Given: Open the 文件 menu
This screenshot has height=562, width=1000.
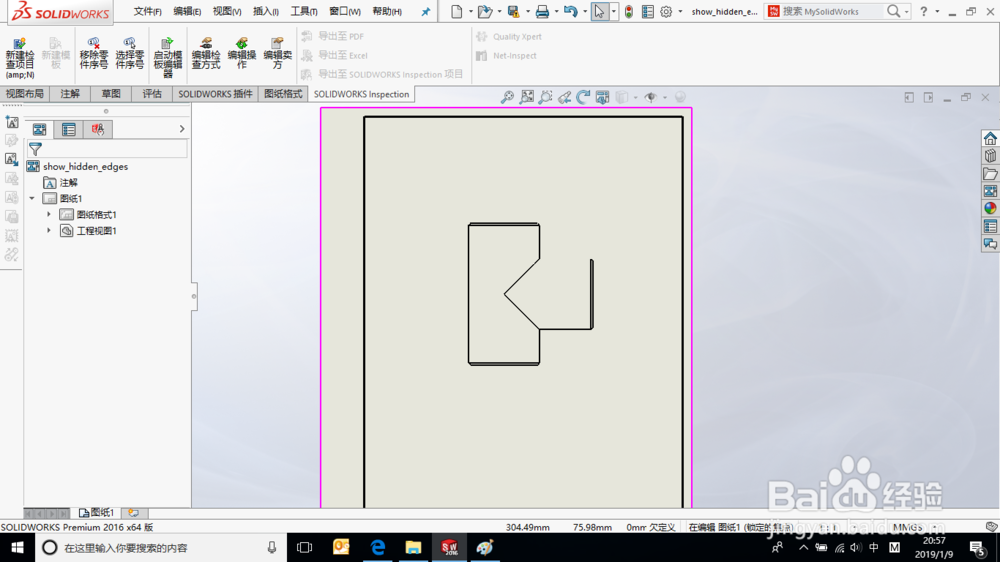Looking at the screenshot, I should (x=147, y=11).
